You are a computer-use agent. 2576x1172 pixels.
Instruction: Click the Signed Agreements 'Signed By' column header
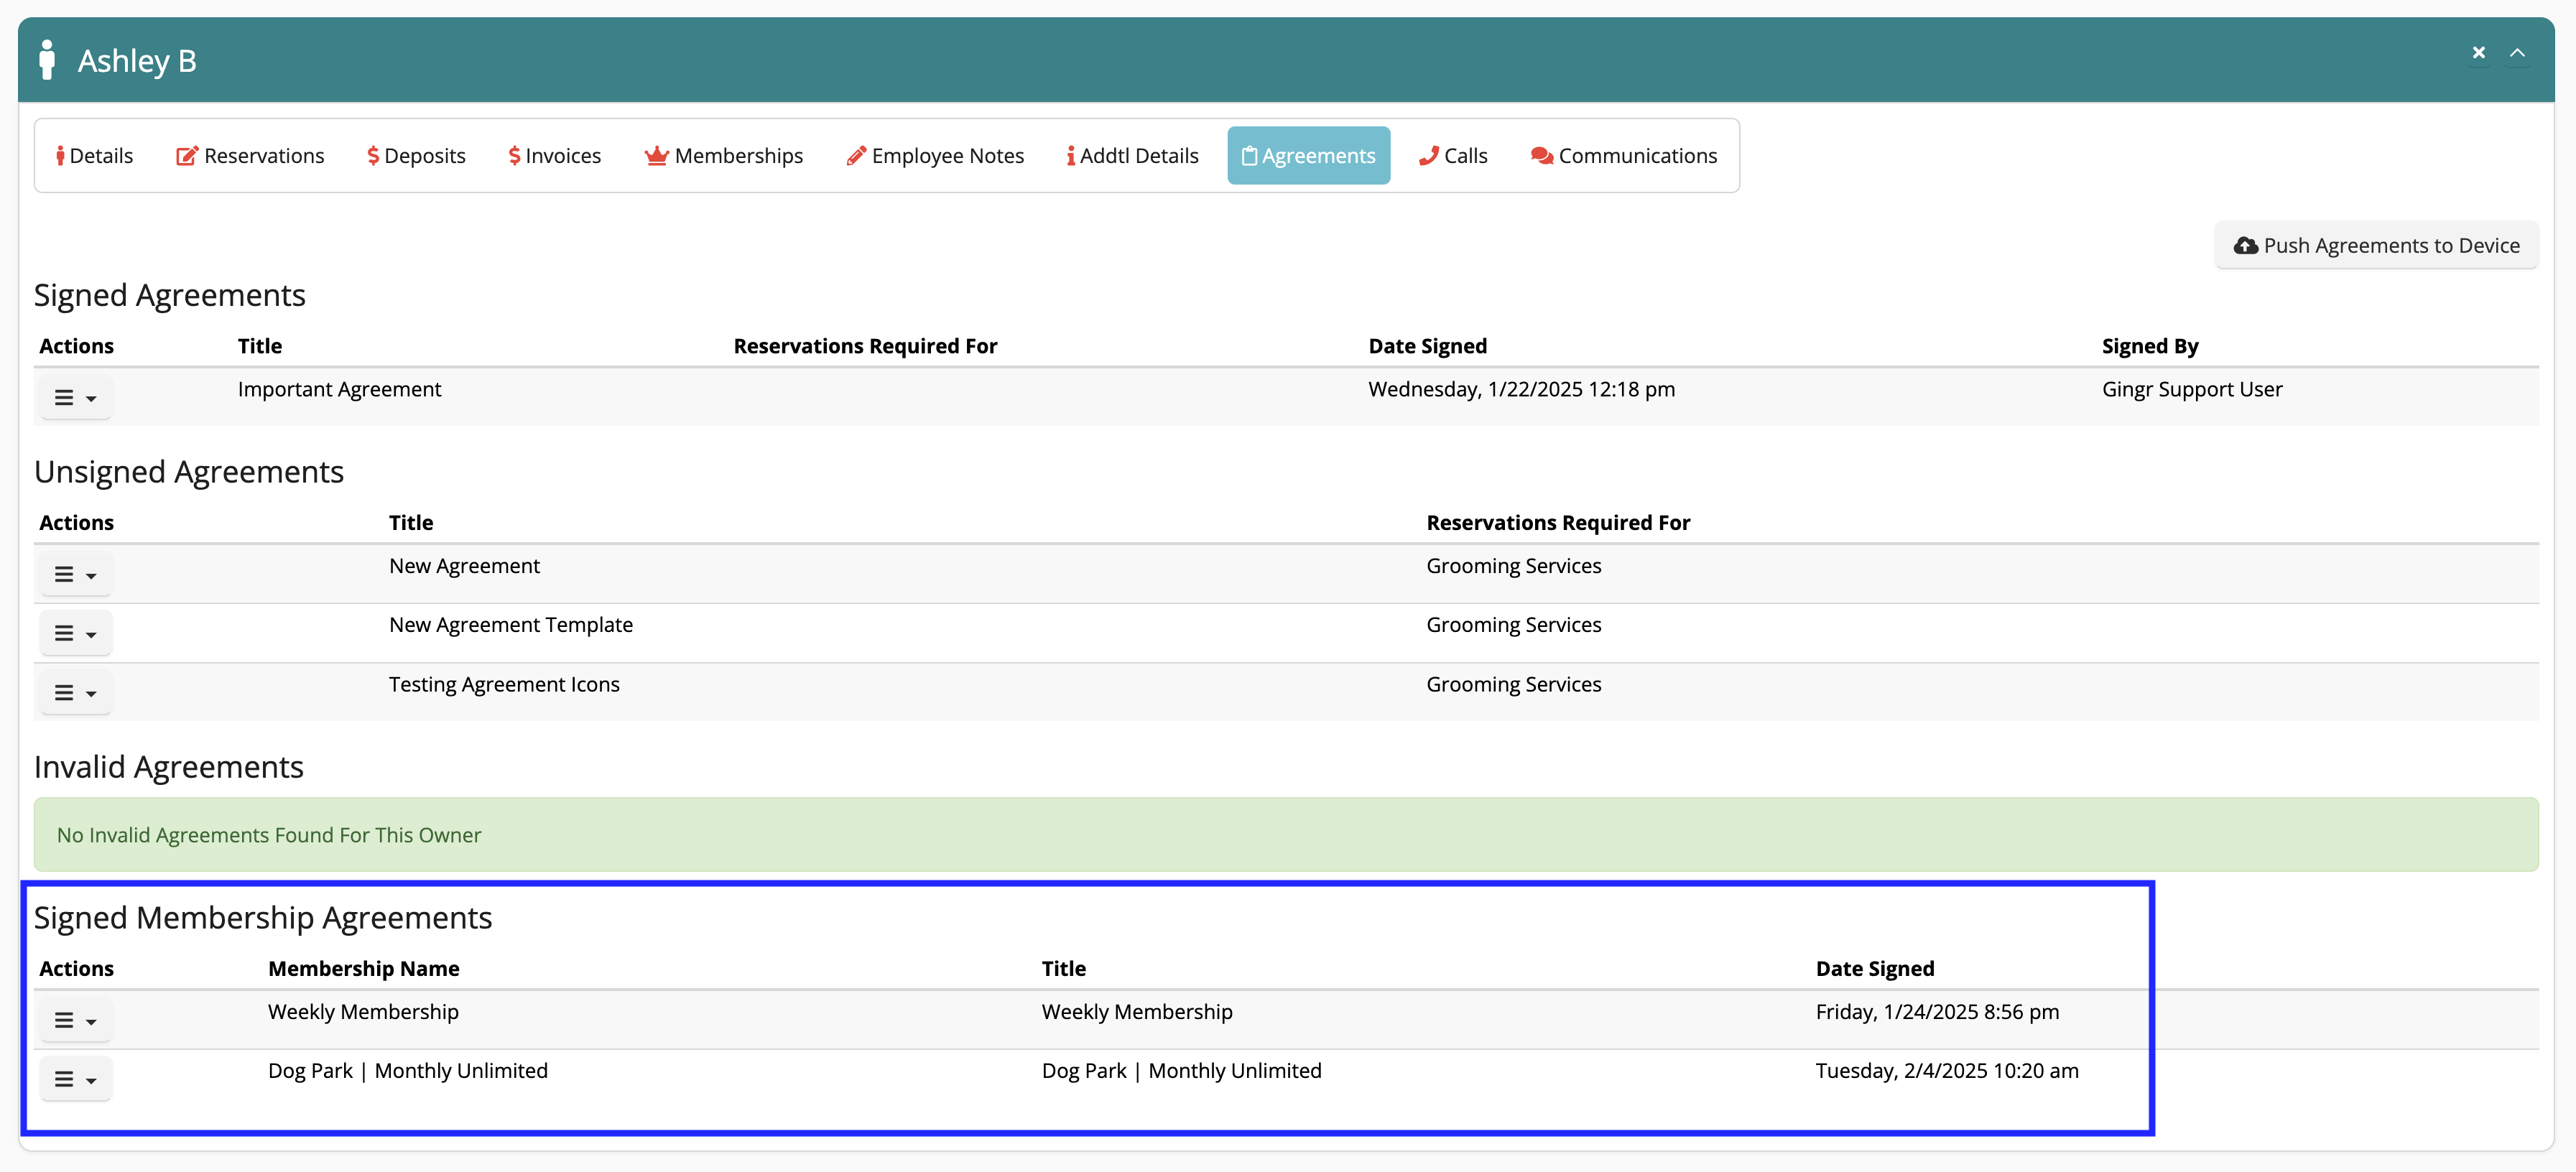point(2150,346)
